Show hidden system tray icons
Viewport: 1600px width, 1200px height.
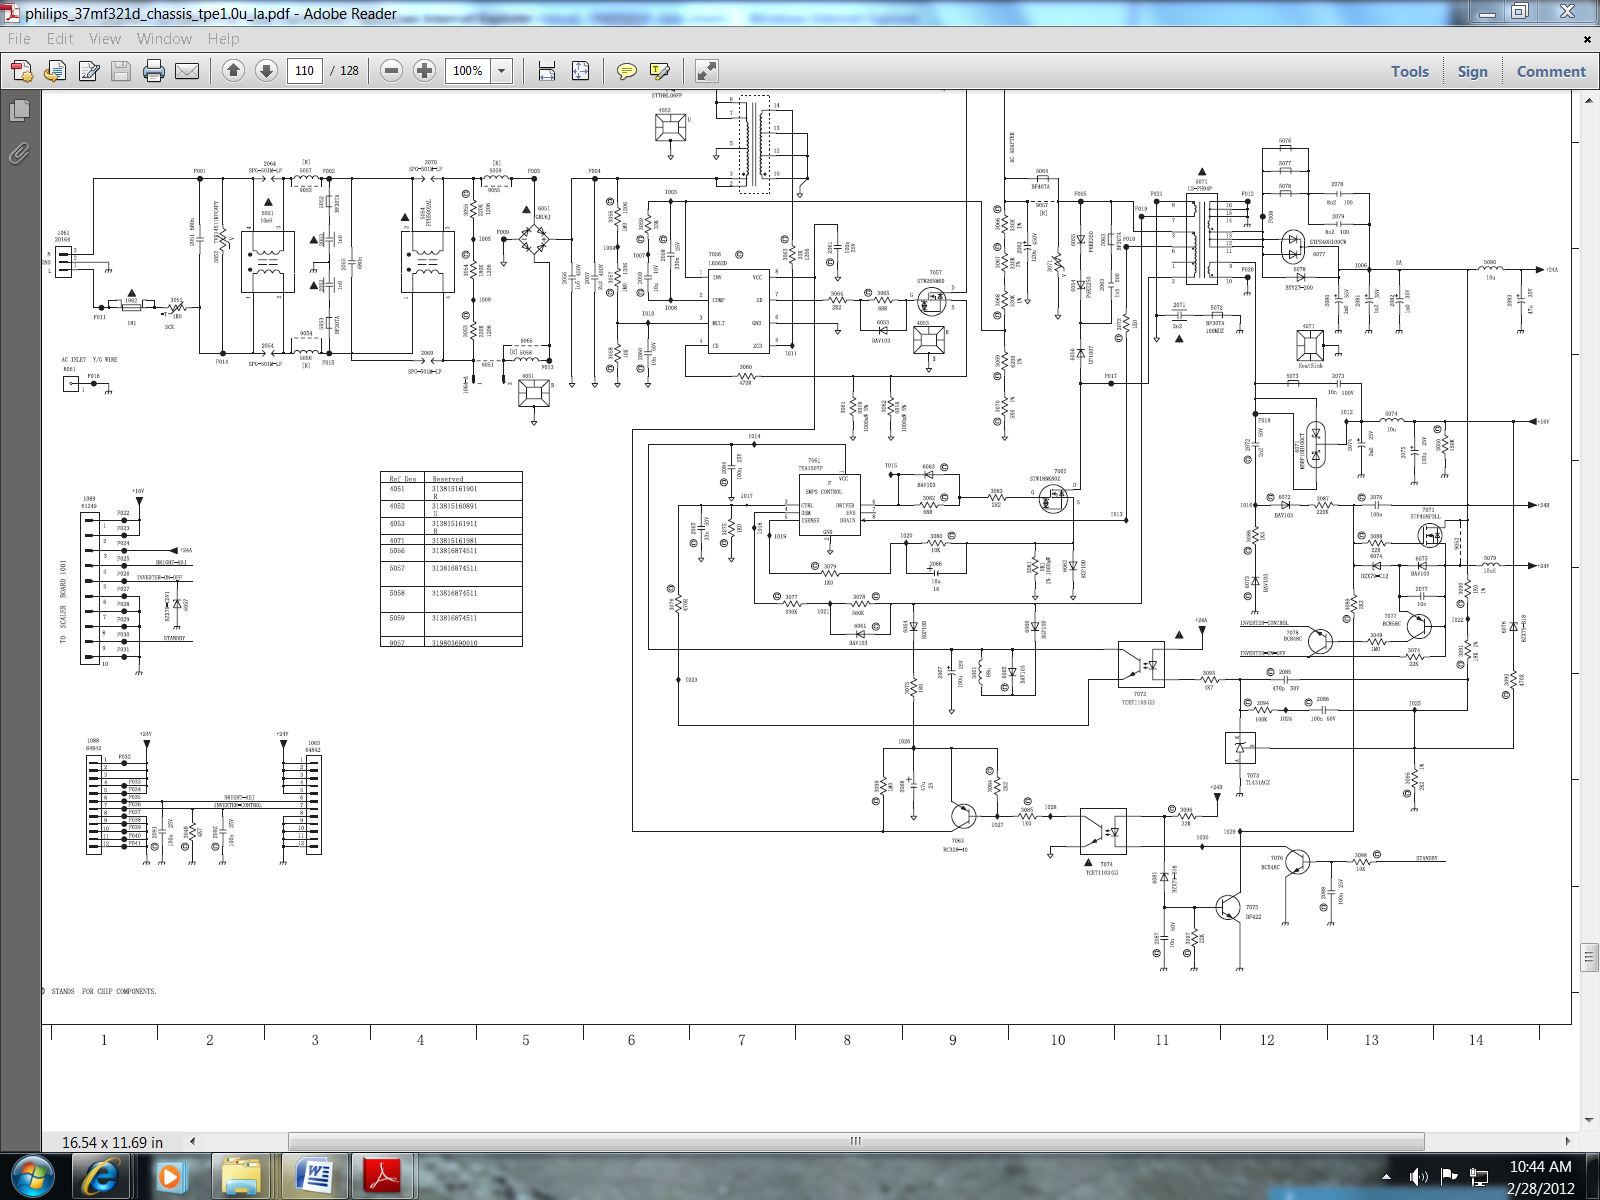[1386, 1176]
